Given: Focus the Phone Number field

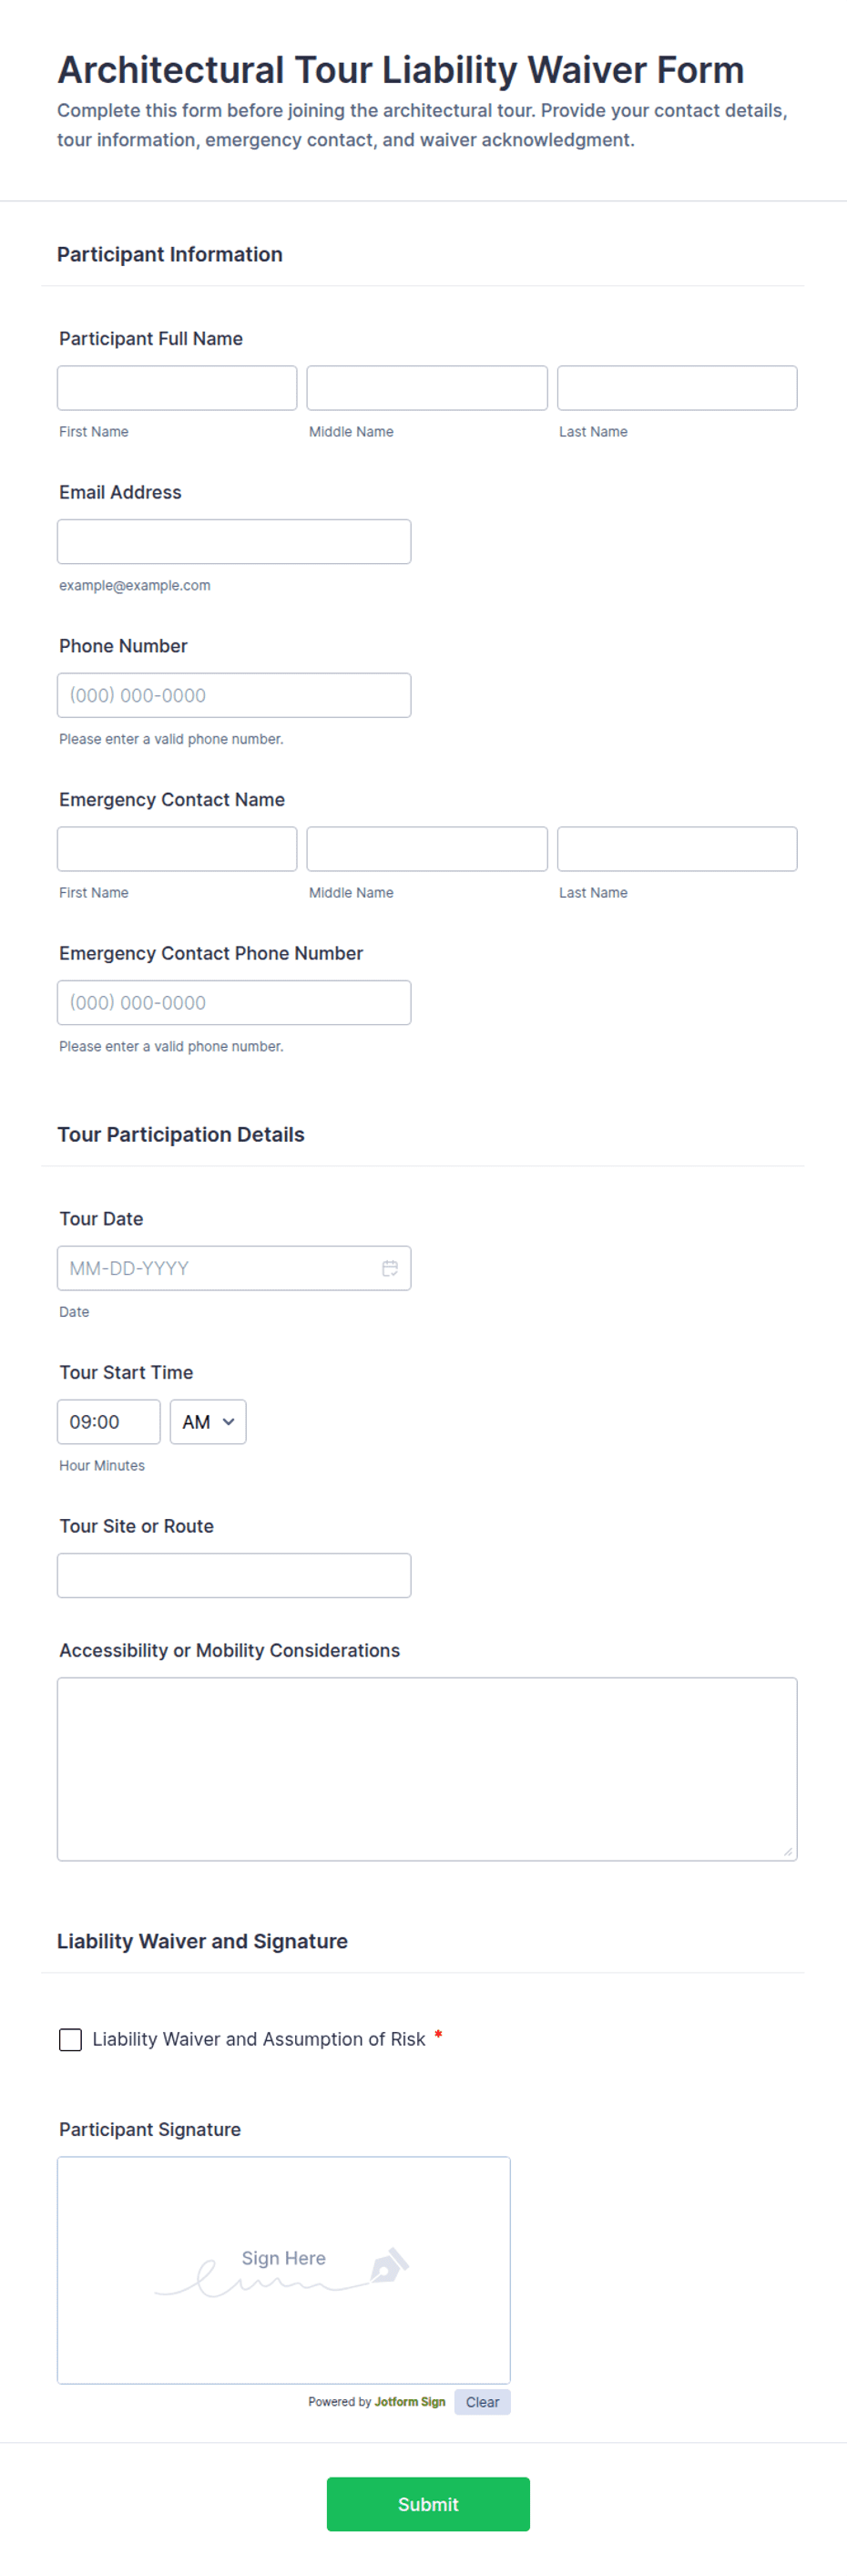Looking at the screenshot, I should [234, 695].
